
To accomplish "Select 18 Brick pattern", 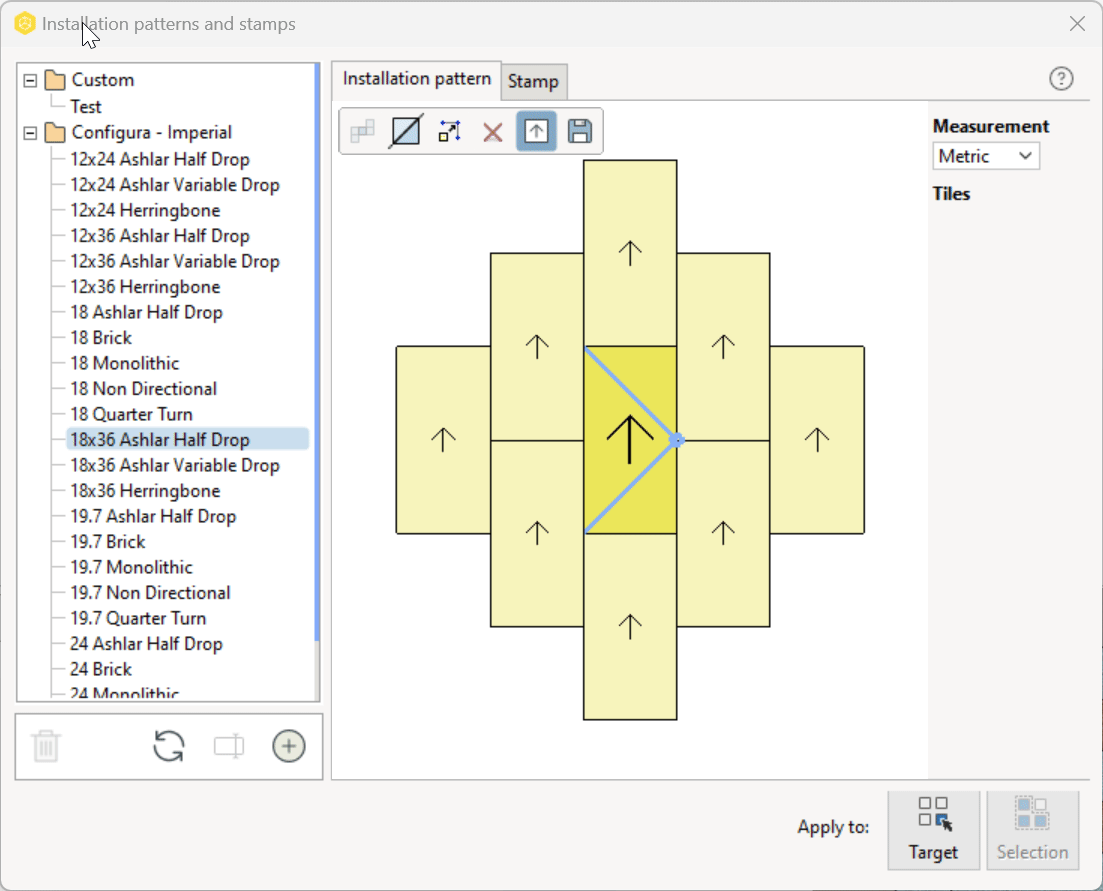I will (101, 338).
